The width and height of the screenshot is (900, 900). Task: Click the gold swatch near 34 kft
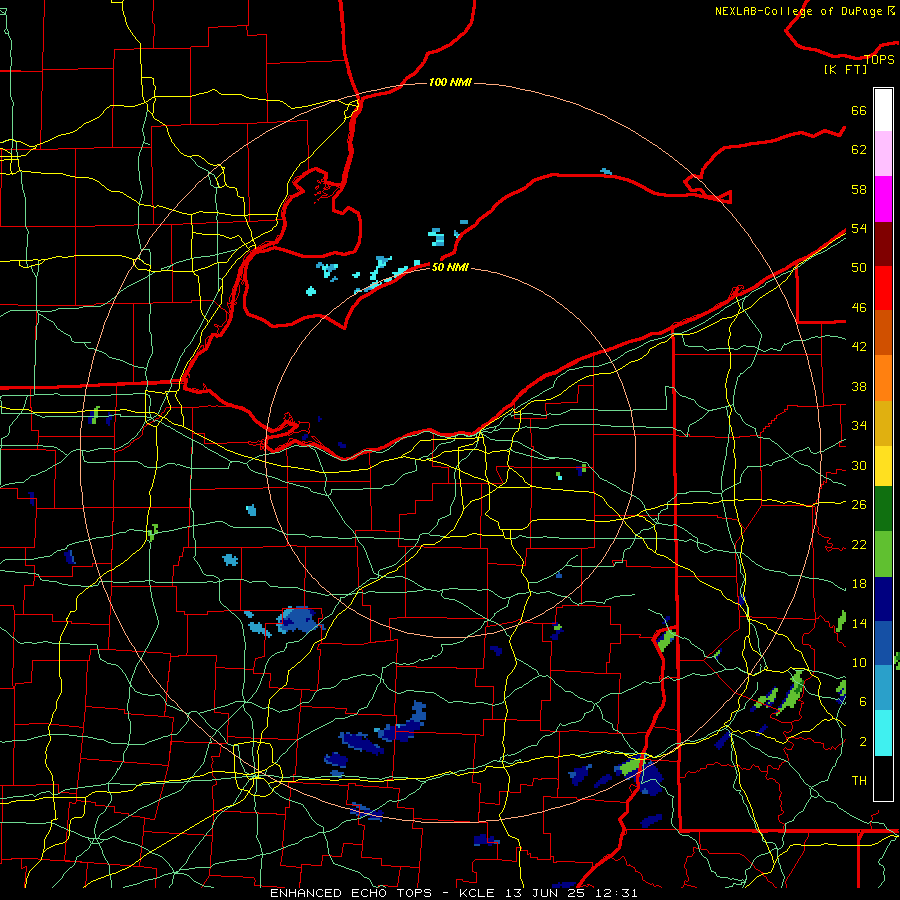(883, 422)
